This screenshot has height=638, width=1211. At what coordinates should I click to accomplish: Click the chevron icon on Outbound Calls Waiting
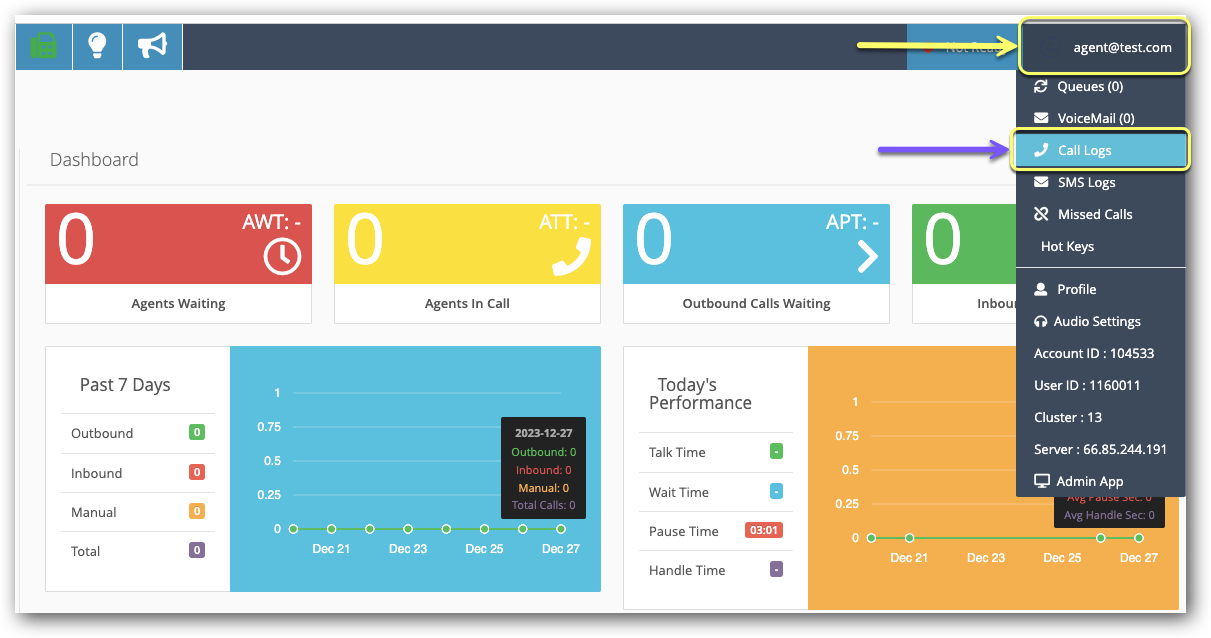867,257
